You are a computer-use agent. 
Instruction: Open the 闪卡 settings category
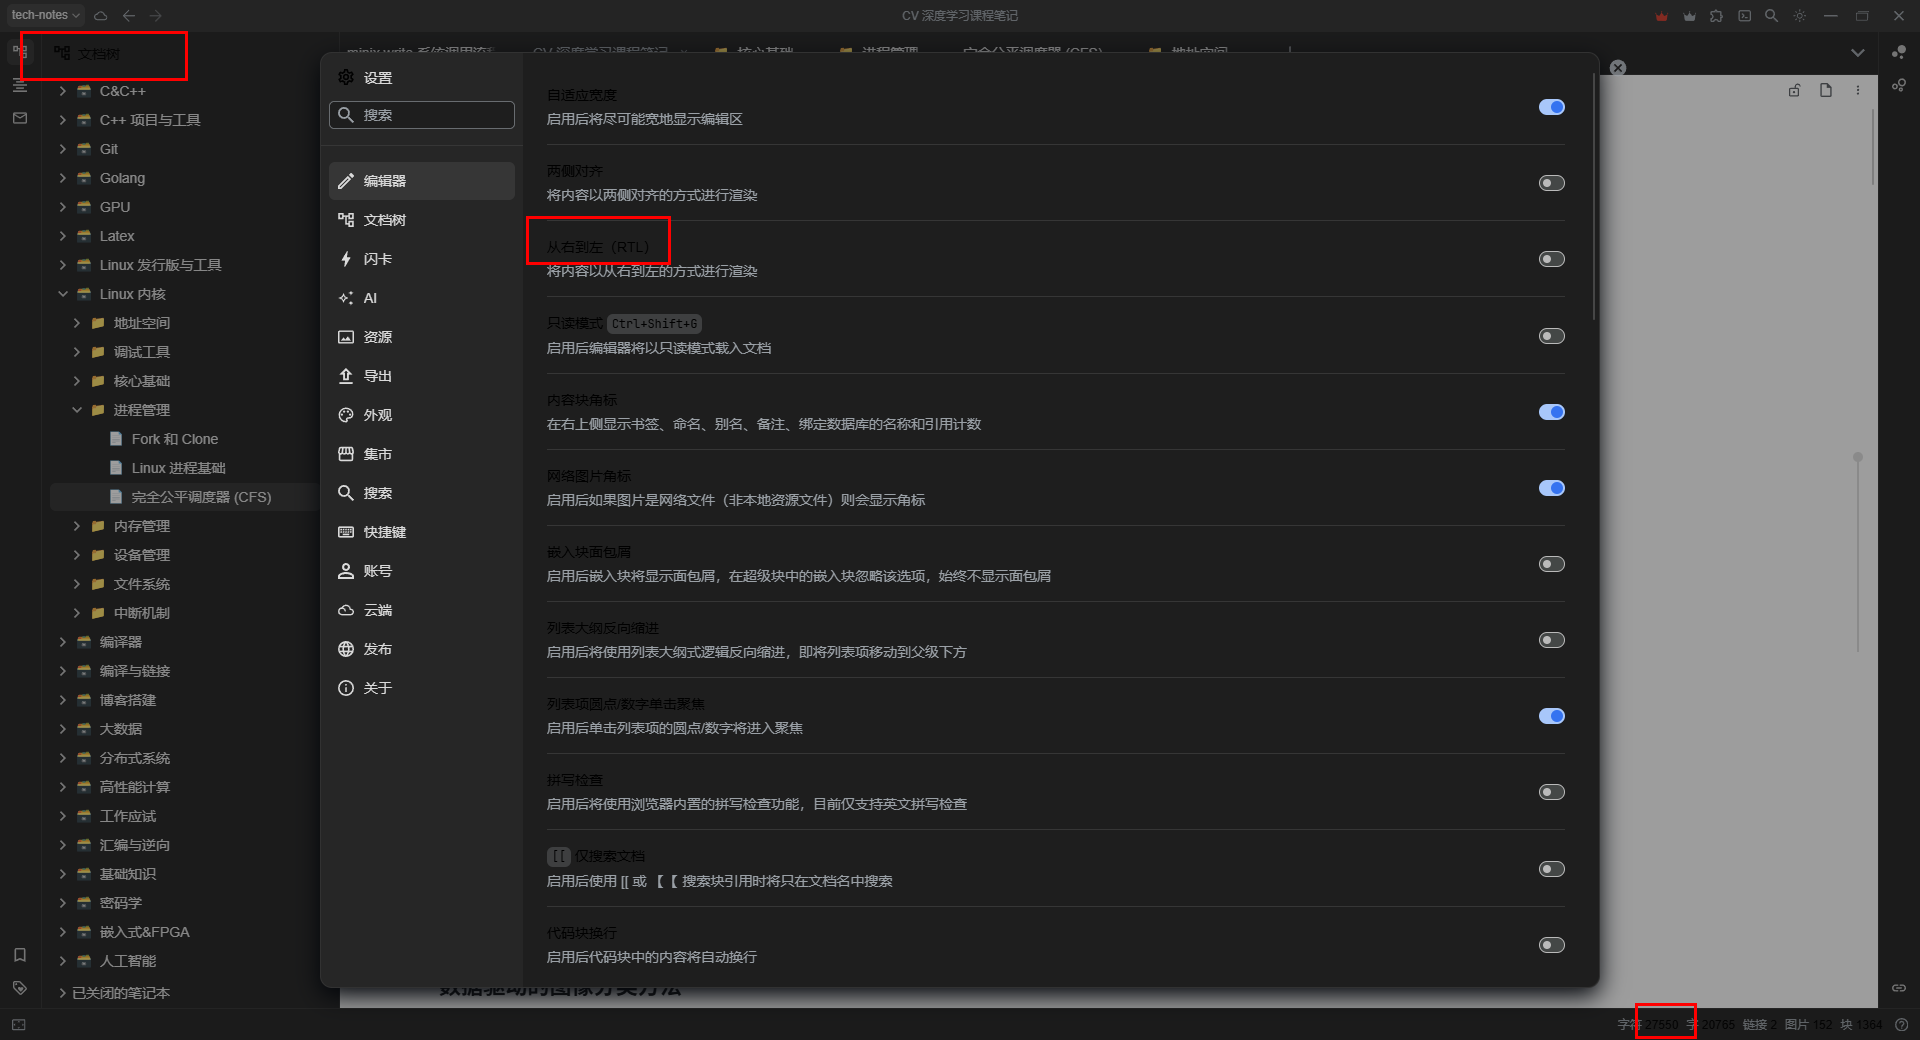point(422,259)
